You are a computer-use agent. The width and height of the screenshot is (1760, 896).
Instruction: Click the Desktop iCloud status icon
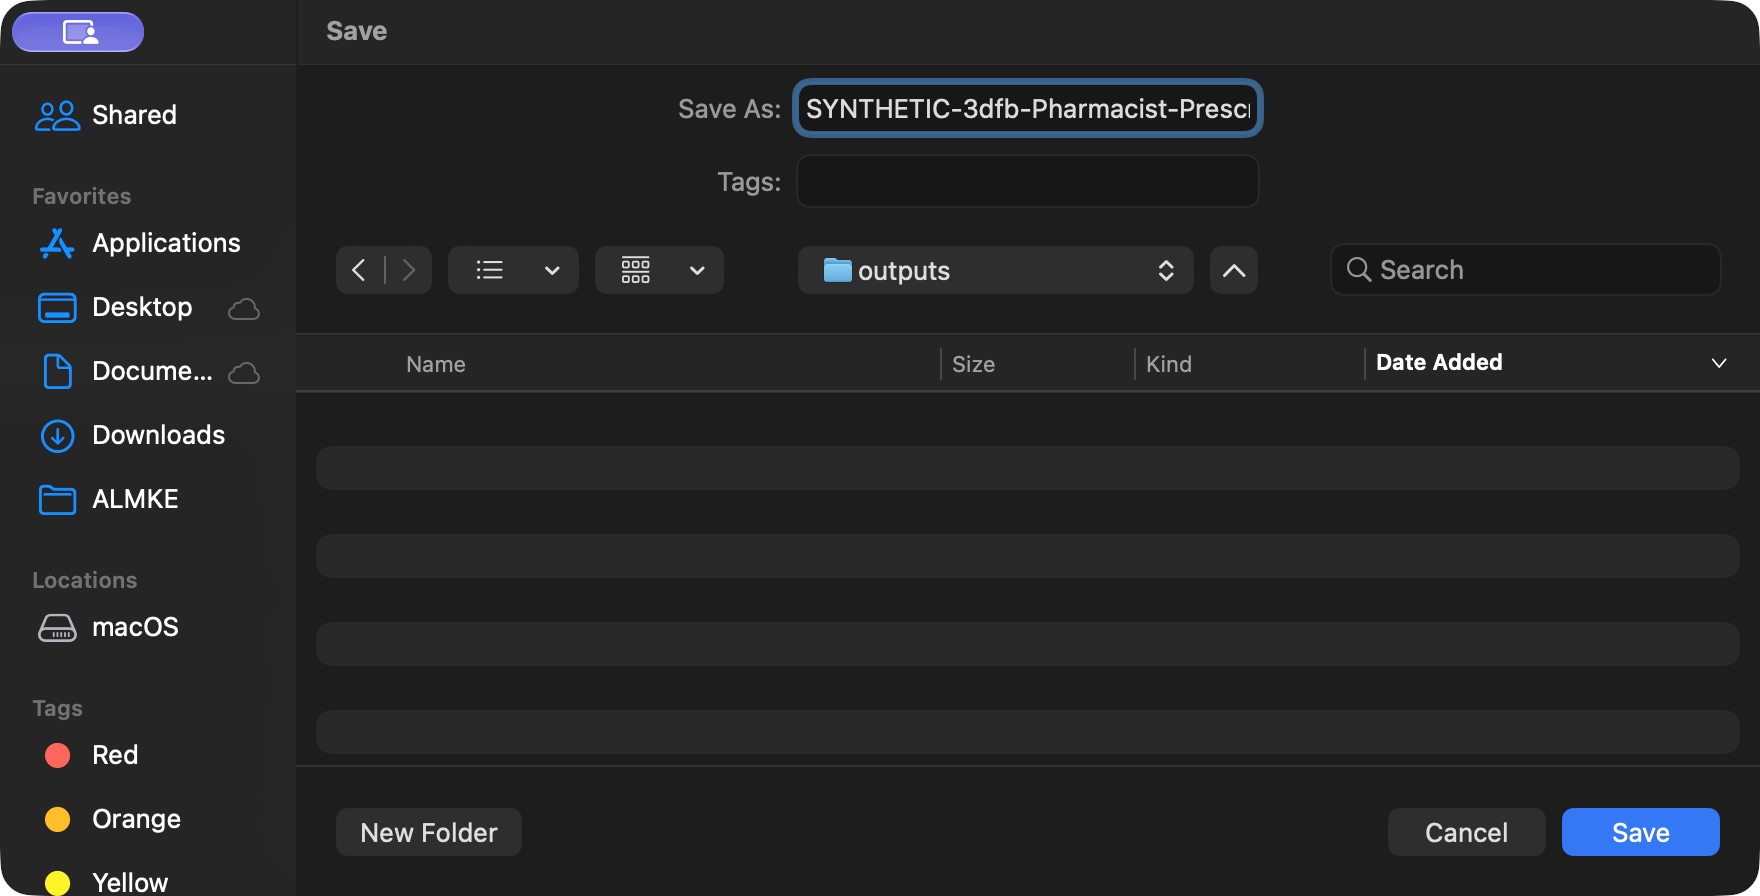244,309
